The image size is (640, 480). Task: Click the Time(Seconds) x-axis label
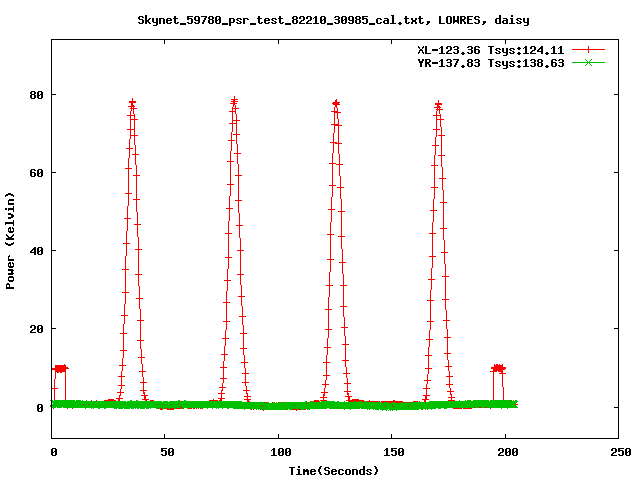pyautogui.click(x=334, y=470)
